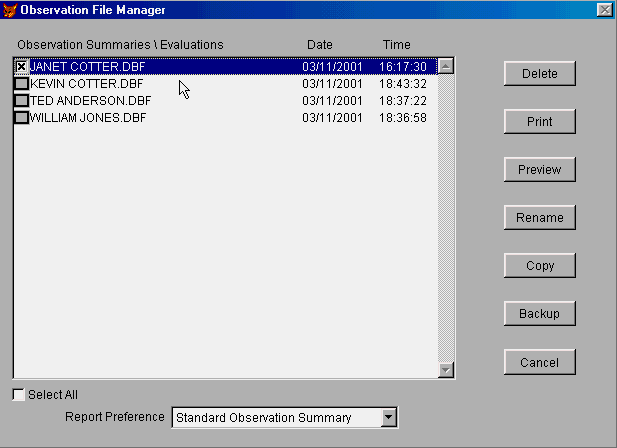617x448 pixels.
Task: Open the Report Preference dropdown arrow
Action: click(x=388, y=417)
